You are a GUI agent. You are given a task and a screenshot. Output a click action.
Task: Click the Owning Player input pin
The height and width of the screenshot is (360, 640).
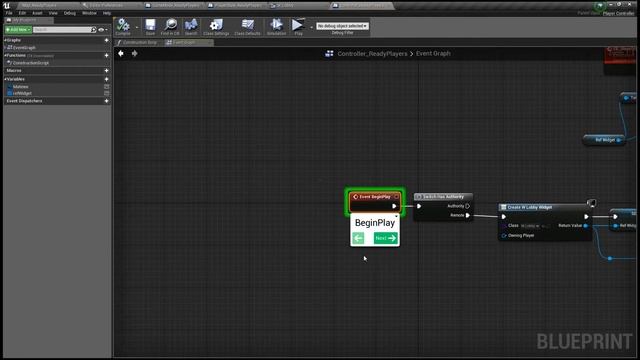(504, 236)
